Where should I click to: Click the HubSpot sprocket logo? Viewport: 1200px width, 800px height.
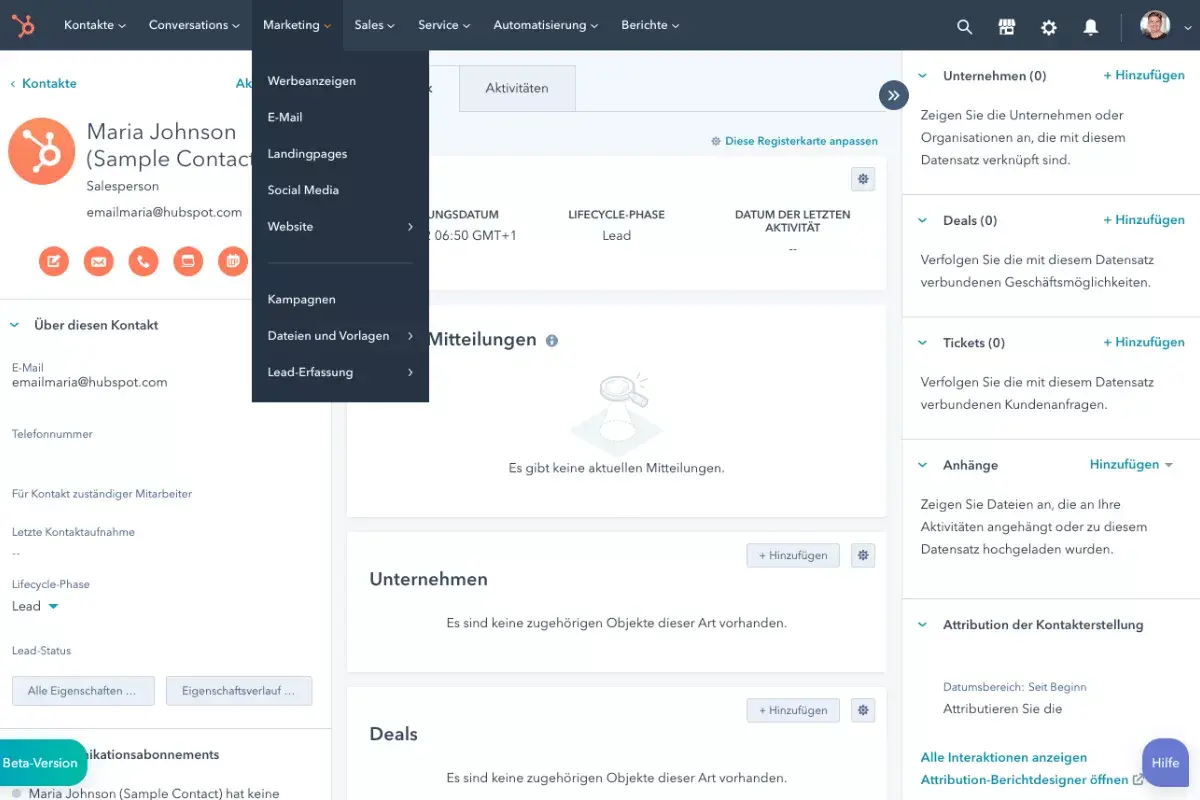[x=24, y=26]
